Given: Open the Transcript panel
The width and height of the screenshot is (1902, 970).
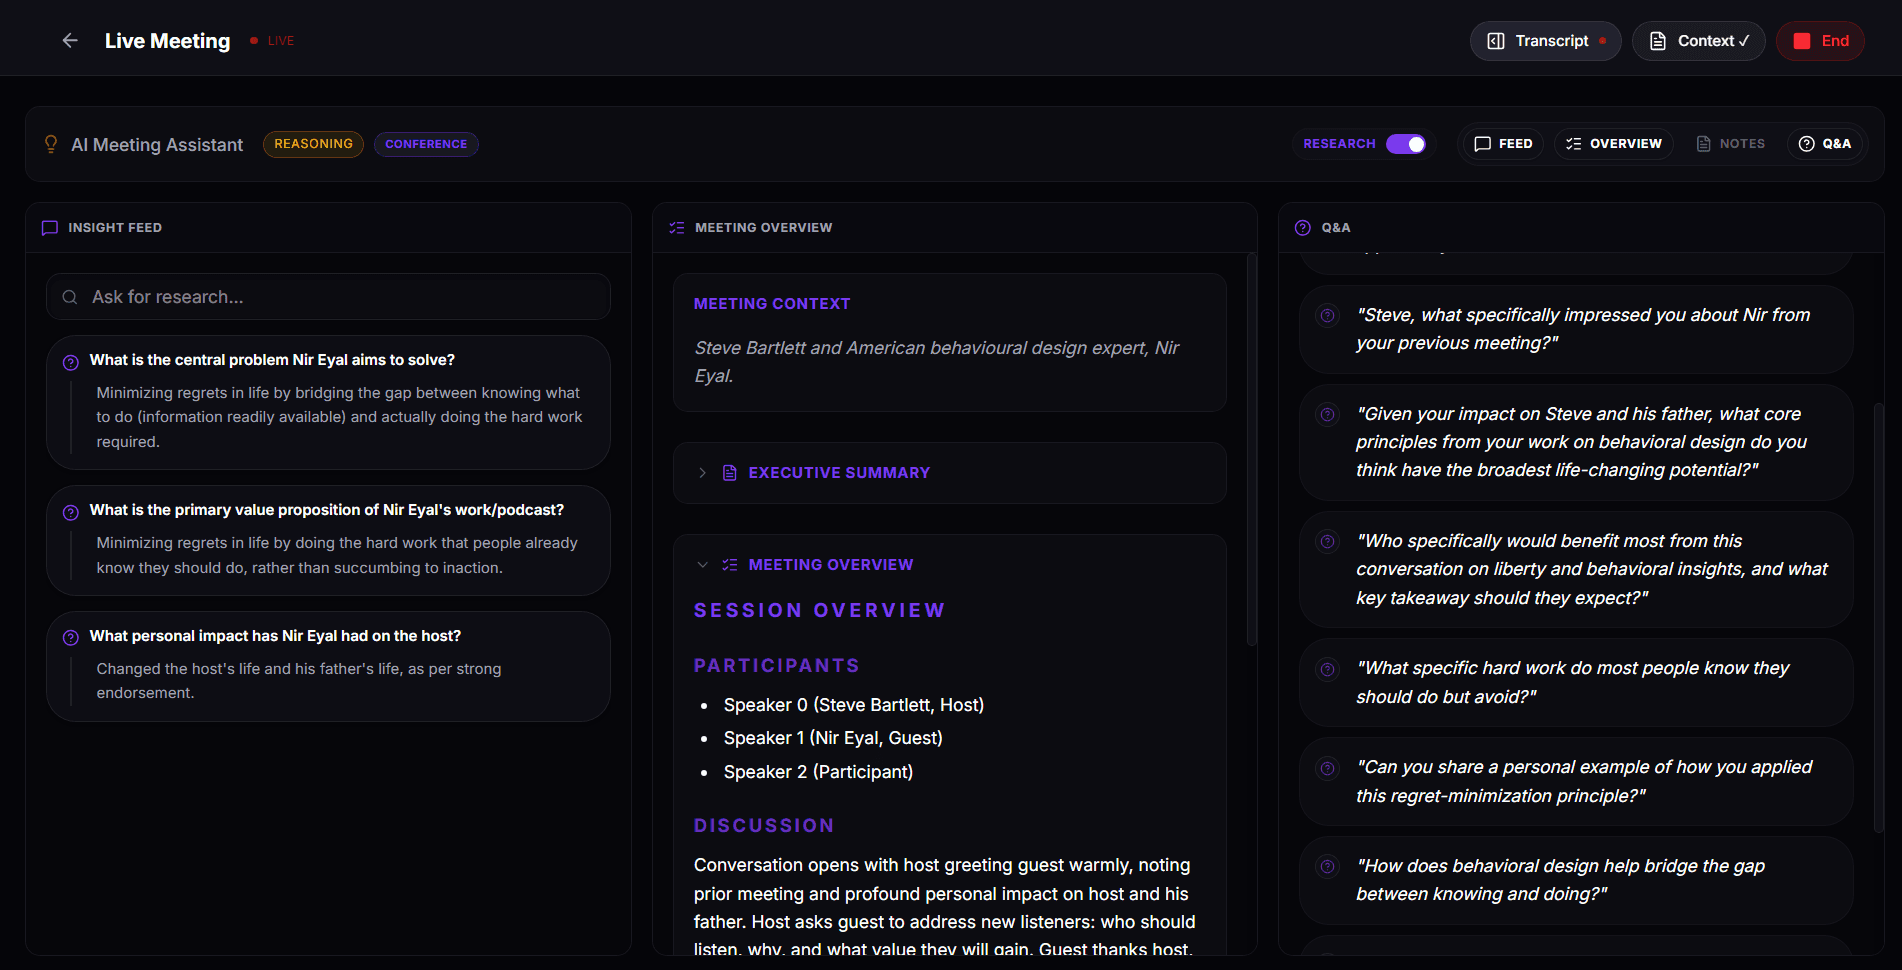Looking at the screenshot, I should point(1545,41).
